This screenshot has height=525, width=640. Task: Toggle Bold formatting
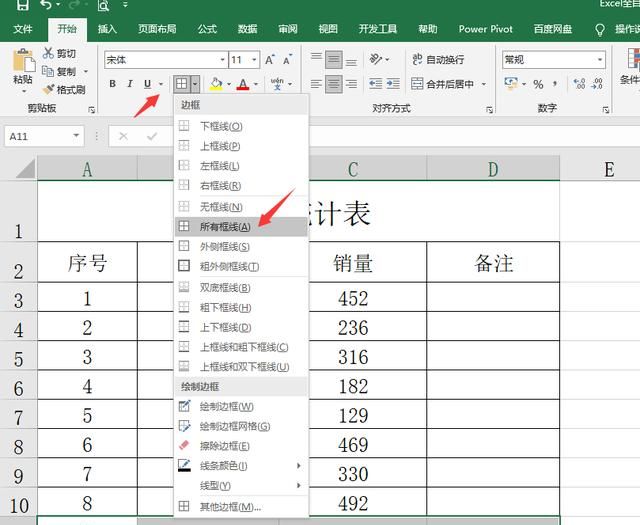point(112,84)
